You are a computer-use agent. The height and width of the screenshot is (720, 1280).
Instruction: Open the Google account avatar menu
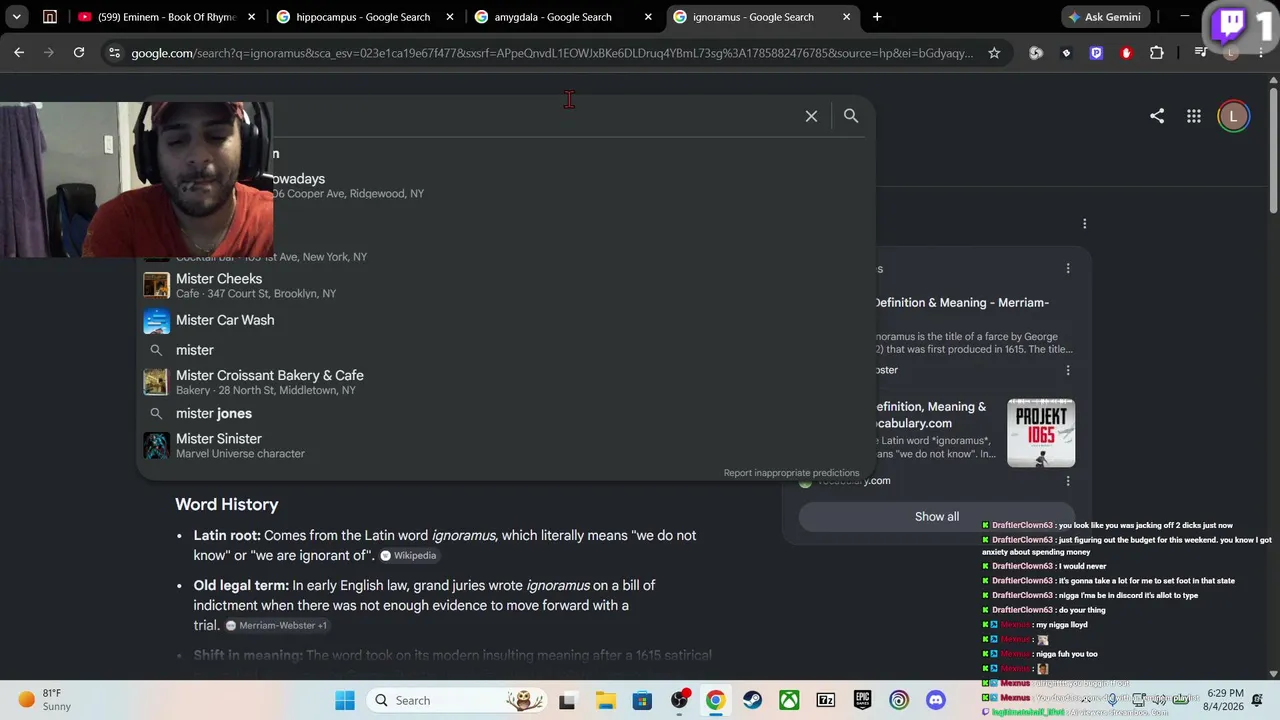[1233, 116]
